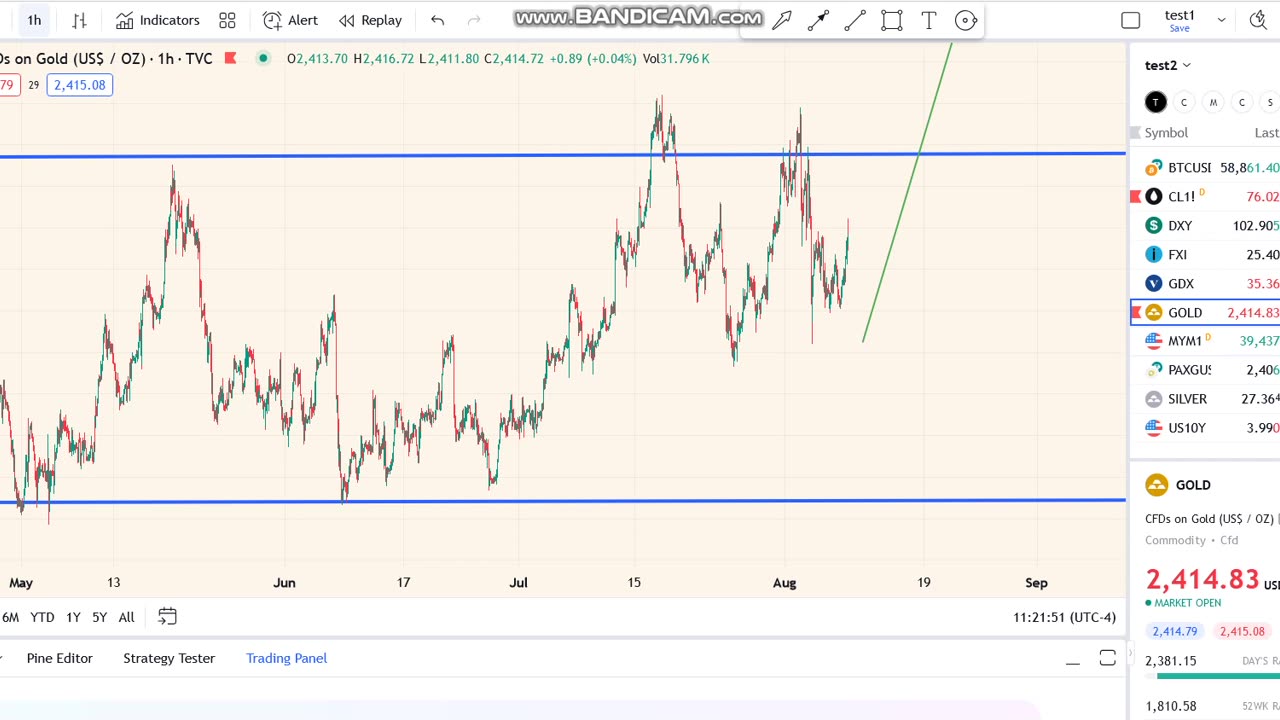Viewport: 1280px width, 720px height.
Task: Maximize the bottom panel
Action: [1107, 658]
